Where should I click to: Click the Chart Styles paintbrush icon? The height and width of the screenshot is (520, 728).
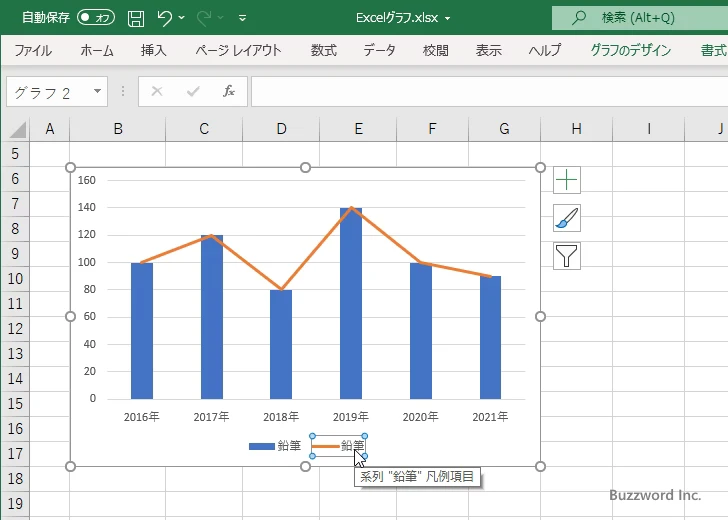coord(567,218)
